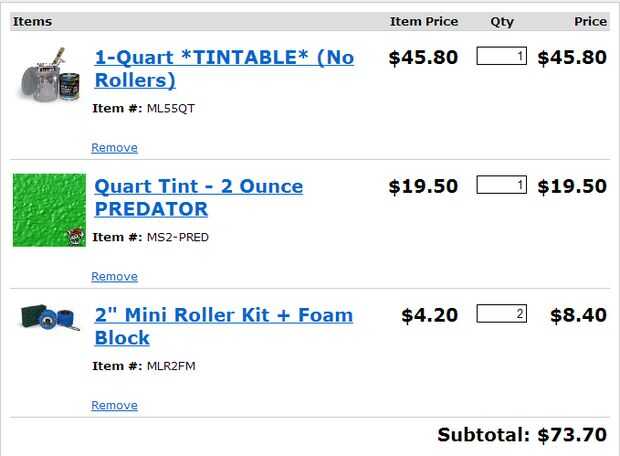The image size is (620, 456).
Task: Click the Mini Roller Kit product thumbnail
Action: pyautogui.click(x=50, y=319)
